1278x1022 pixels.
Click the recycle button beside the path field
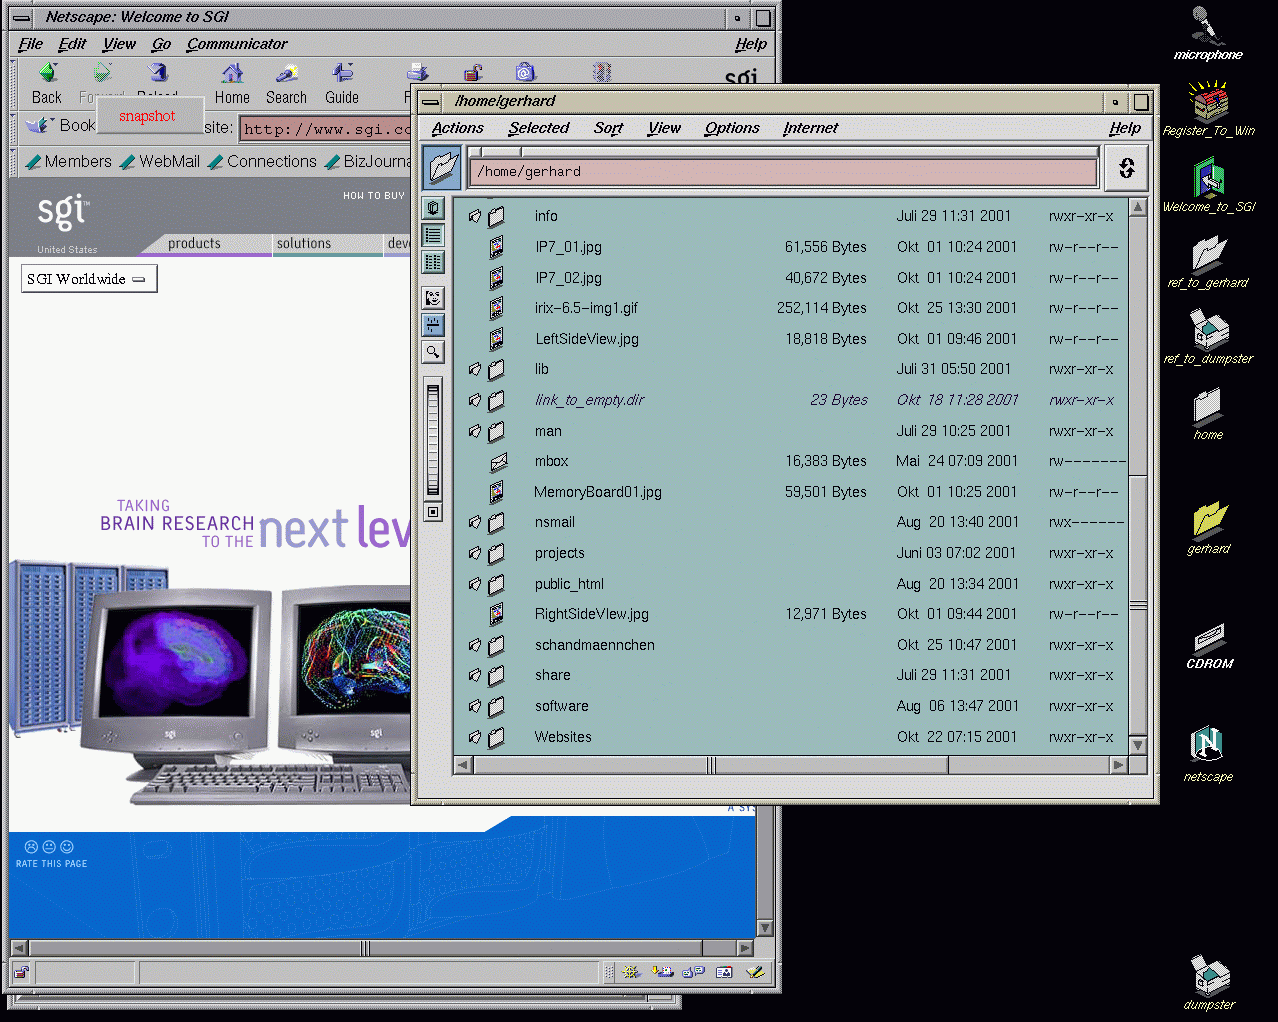click(1126, 168)
